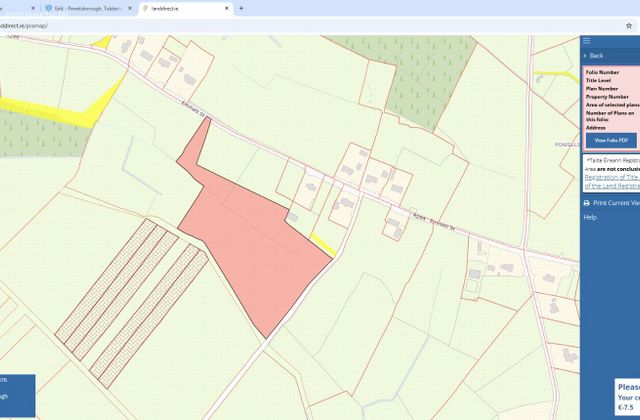Close the Edit Powelsborough tab
Image resolution: width=640 pixels, height=420 pixels.
tap(130, 8)
